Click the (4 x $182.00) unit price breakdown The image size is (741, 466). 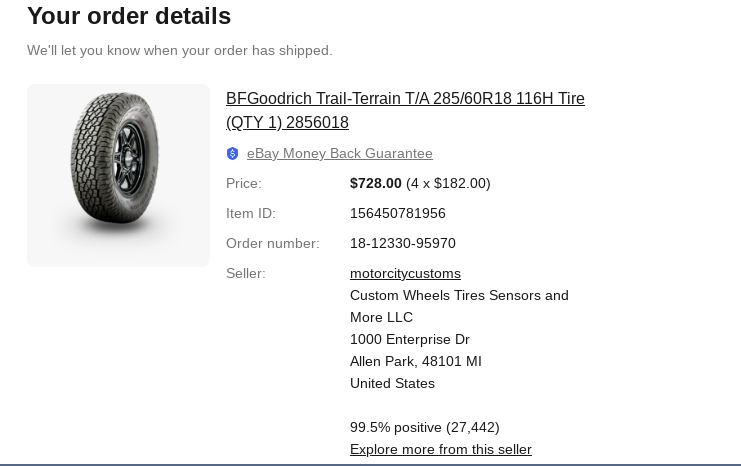coord(448,183)
